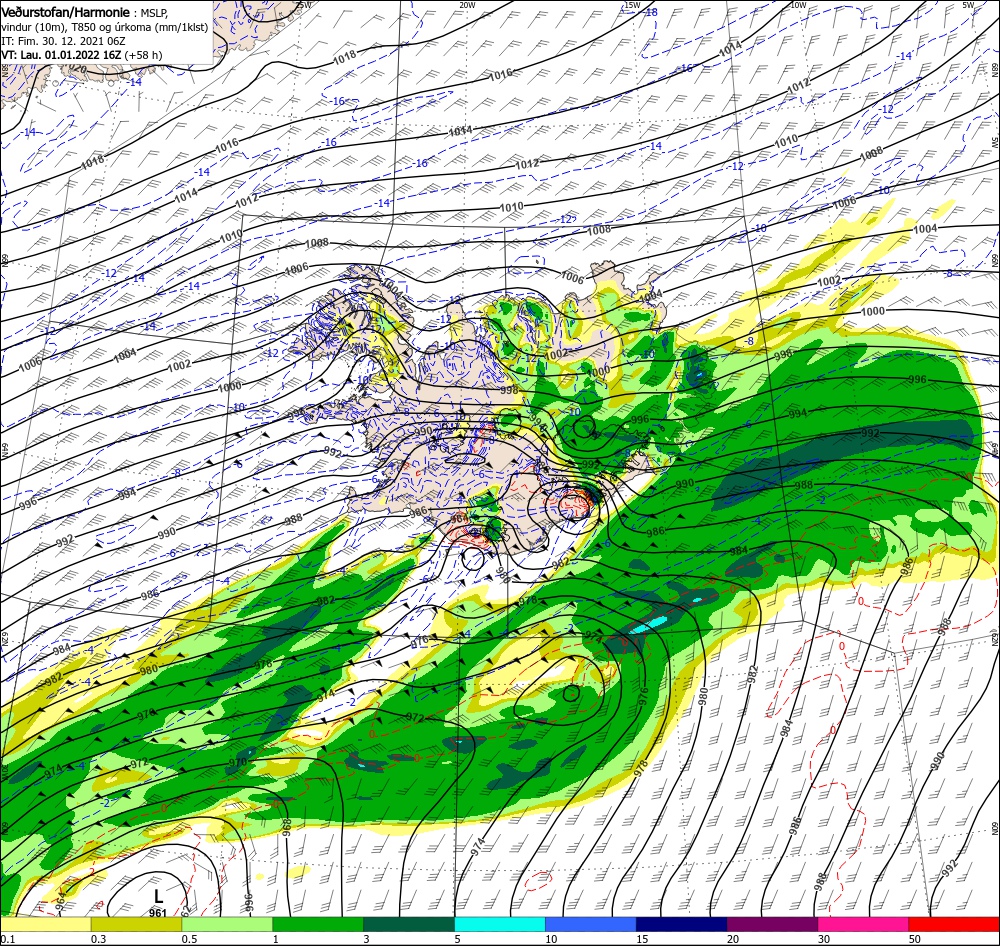Image resolution: width=1000 pixels, height=946 pixels.
Task: Click the 20 legend value label
Action: tap(733, 938)
